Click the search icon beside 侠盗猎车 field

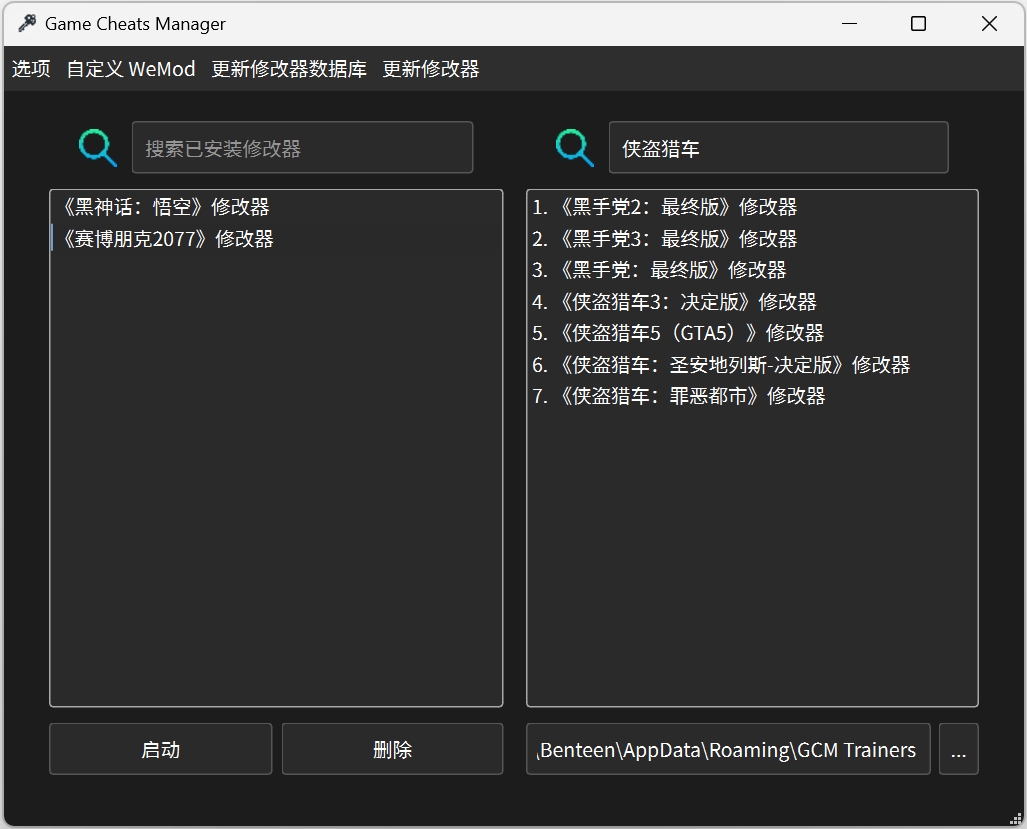point(574,148)
